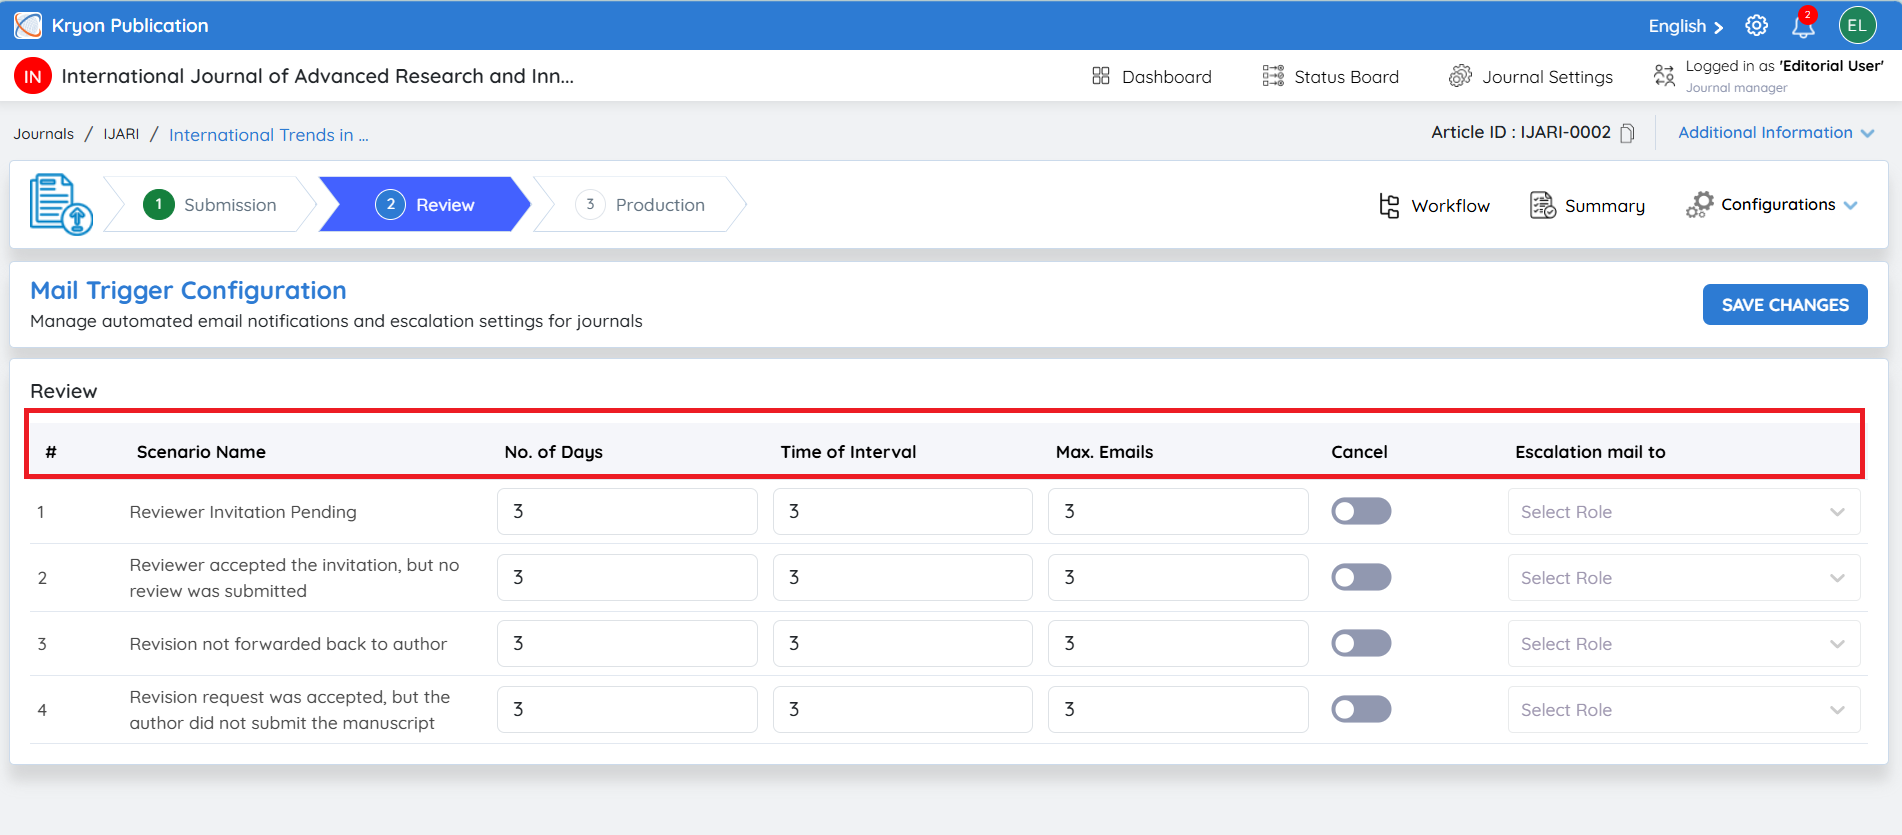Open the Status Board link
The height and width of the screenshot is (835, 1902).
pyautogui.click(x=1330, y=77)
